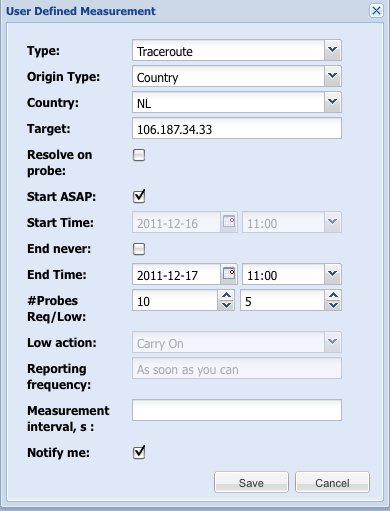
Task: Open the Origin Type dropdown arrow
Action: click(332, 76)
